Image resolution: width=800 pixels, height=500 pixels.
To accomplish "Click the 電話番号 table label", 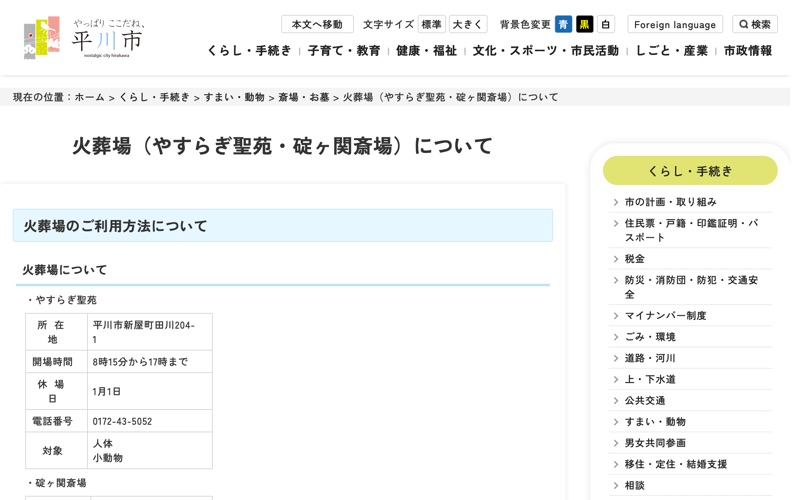I will [x=53, y=421].
